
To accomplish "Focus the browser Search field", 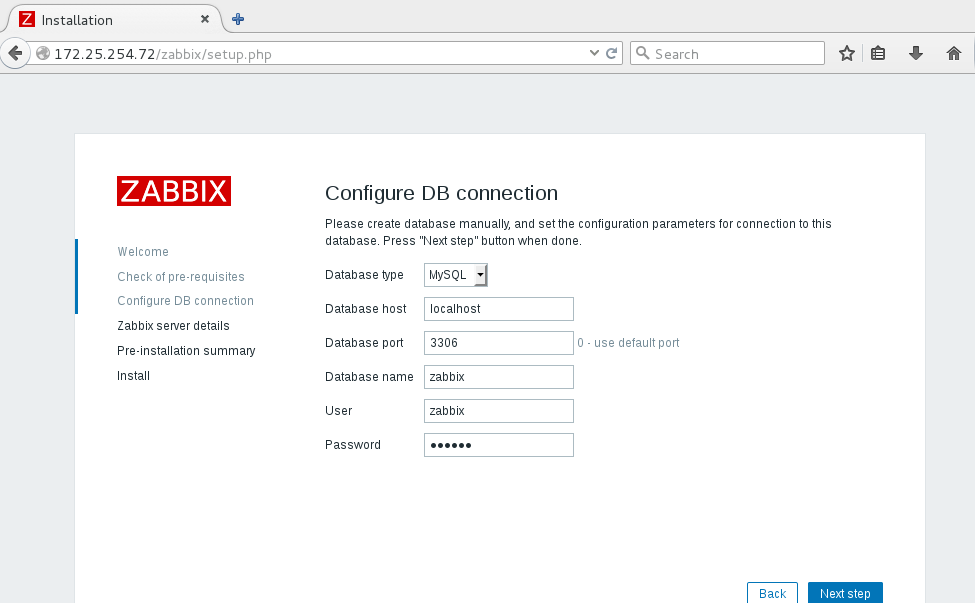I will 727,53.
